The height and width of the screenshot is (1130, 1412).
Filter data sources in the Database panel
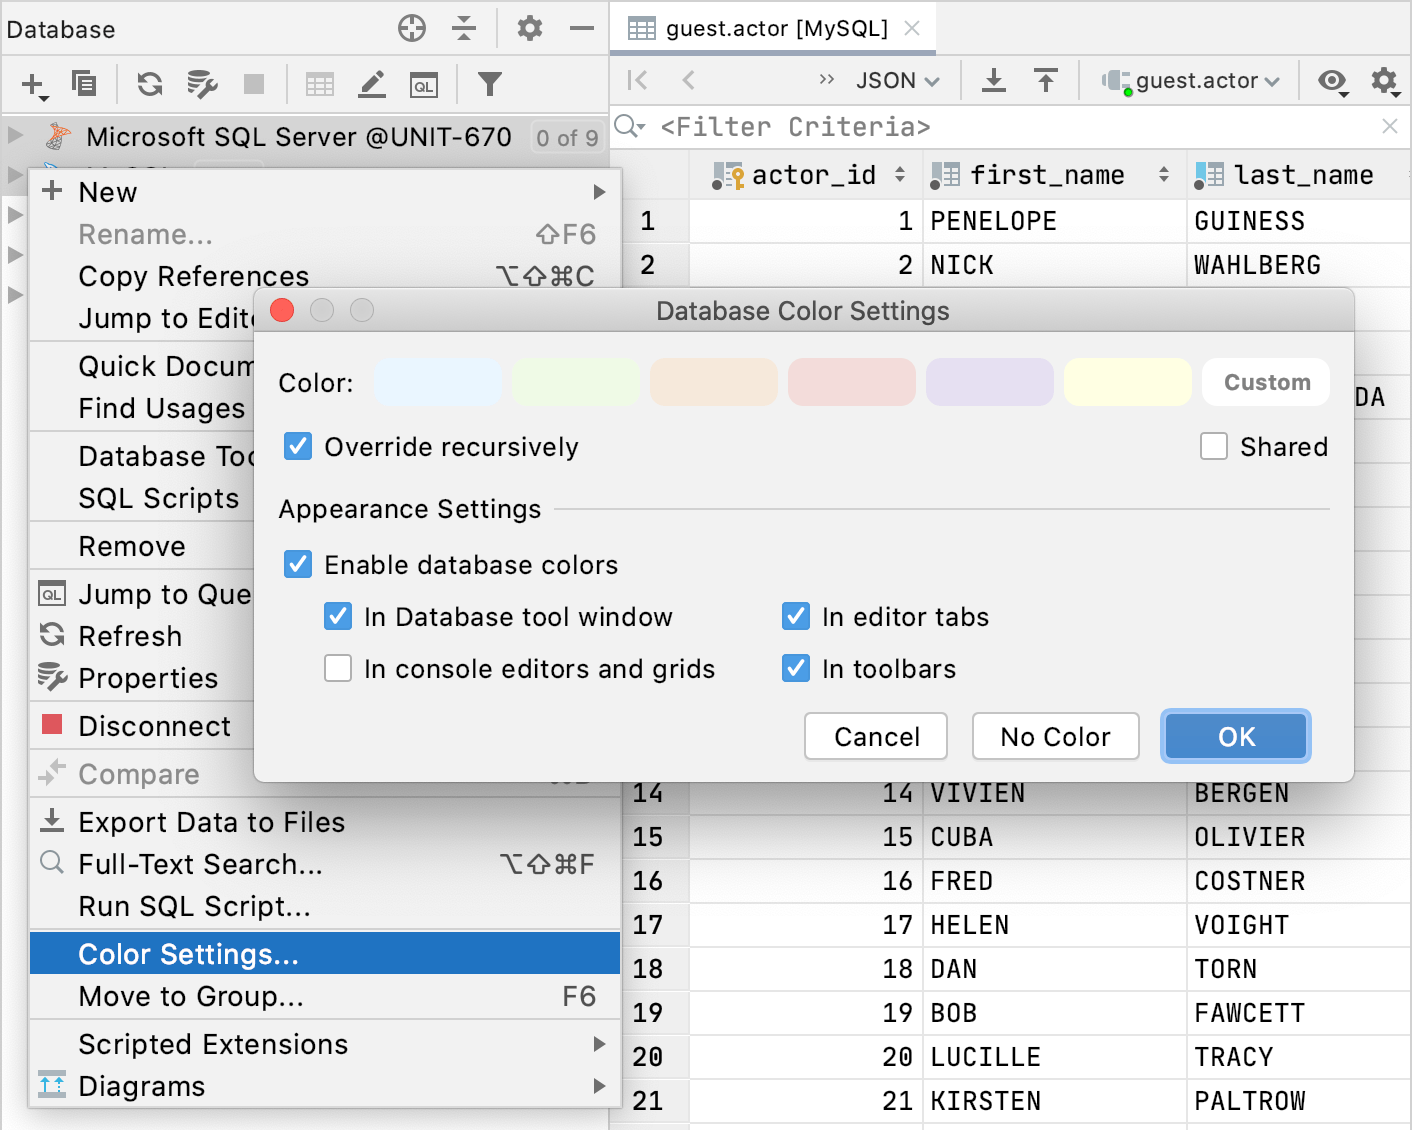489,84
